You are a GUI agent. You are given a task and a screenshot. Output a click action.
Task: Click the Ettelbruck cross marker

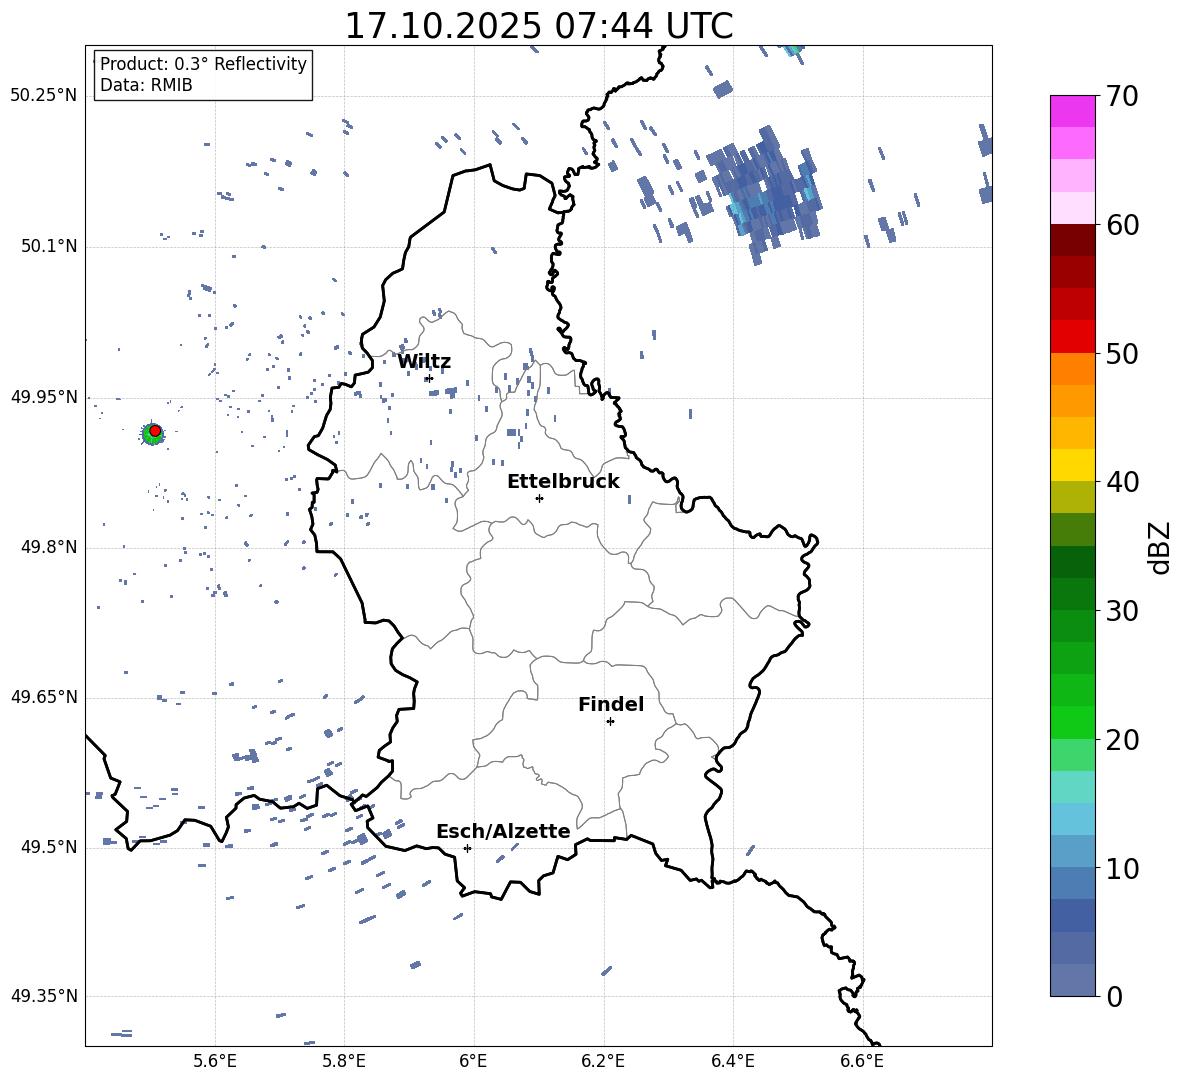click(x=539, y=498)
